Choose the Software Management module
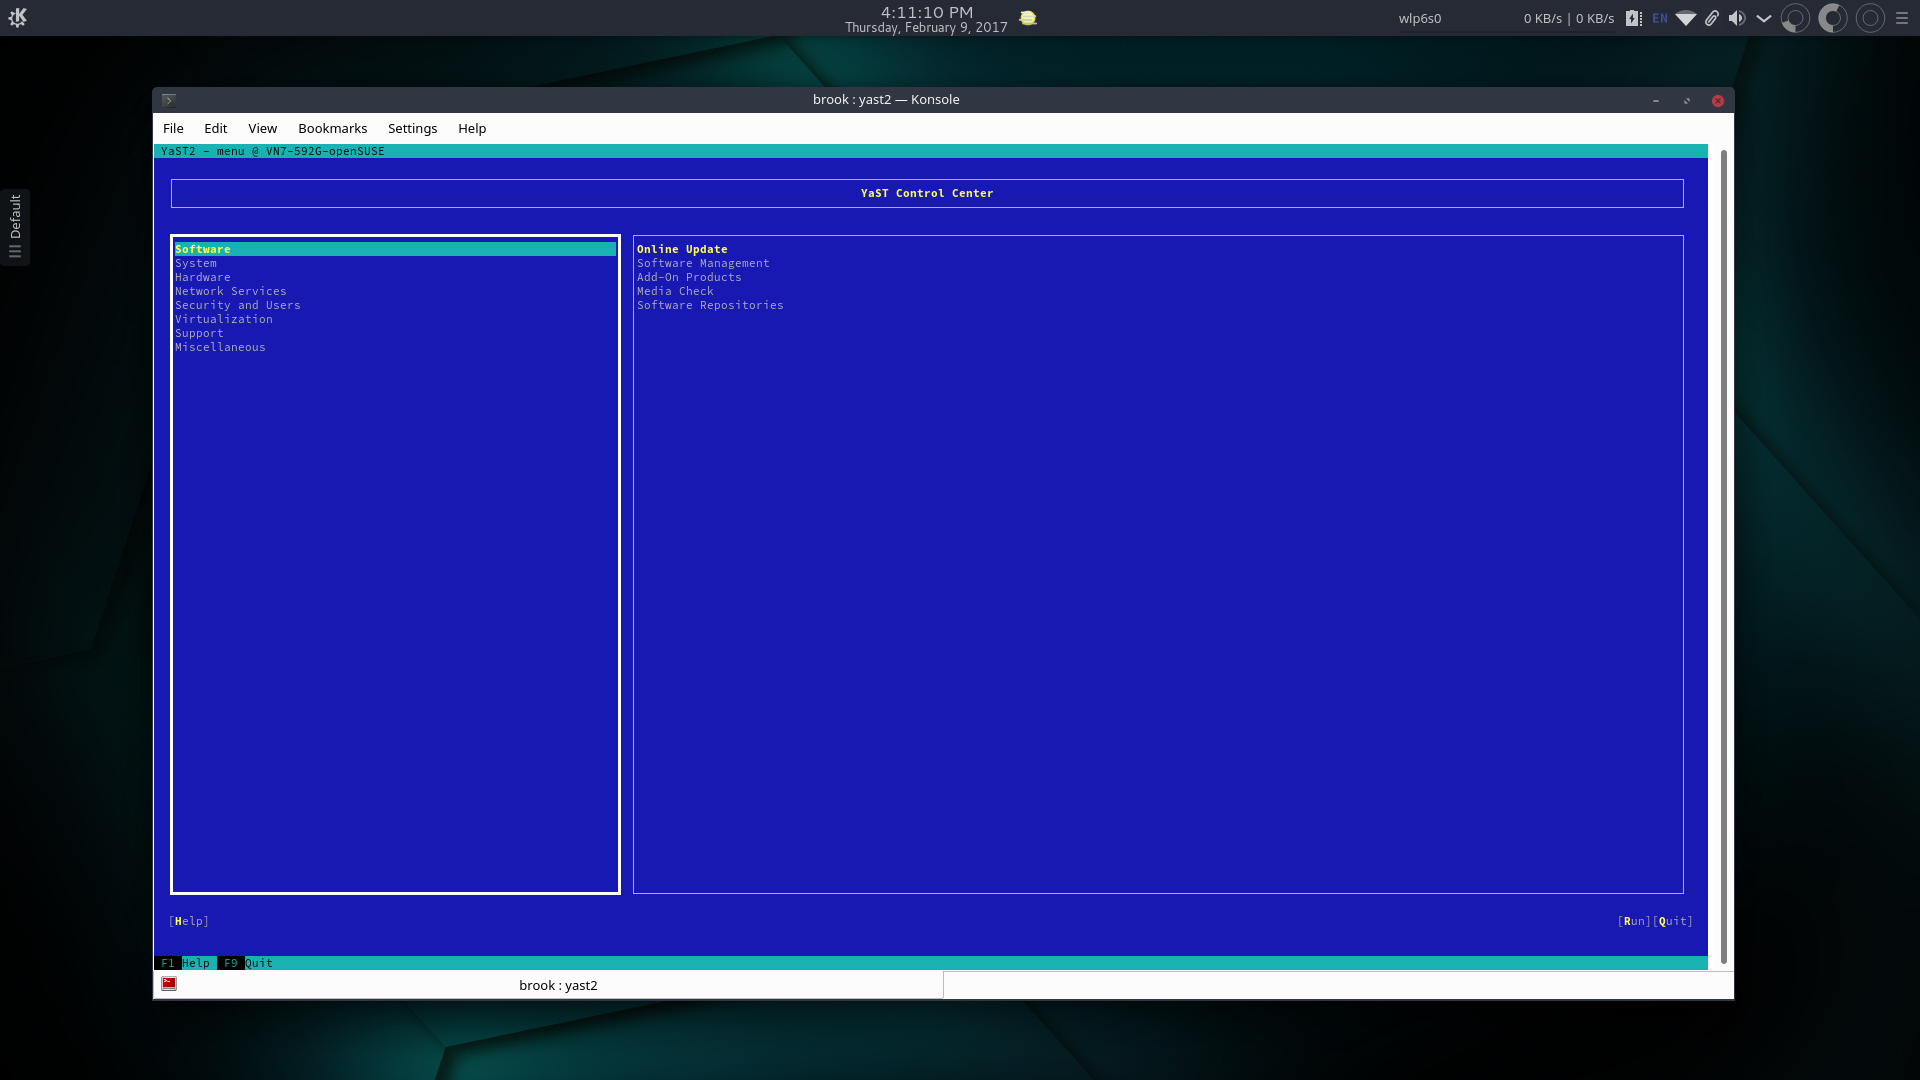 [703, 263]
